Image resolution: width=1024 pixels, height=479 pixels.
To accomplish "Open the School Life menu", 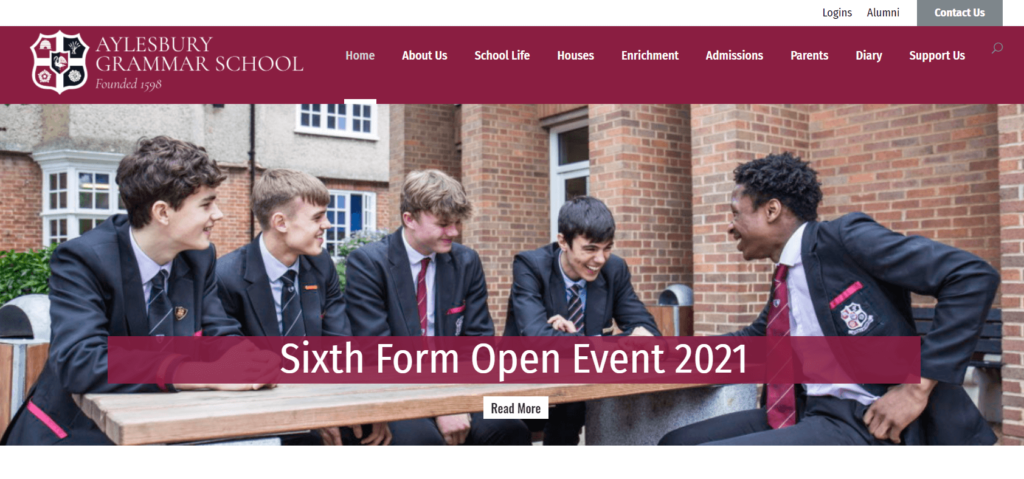I will pos(502,56).
